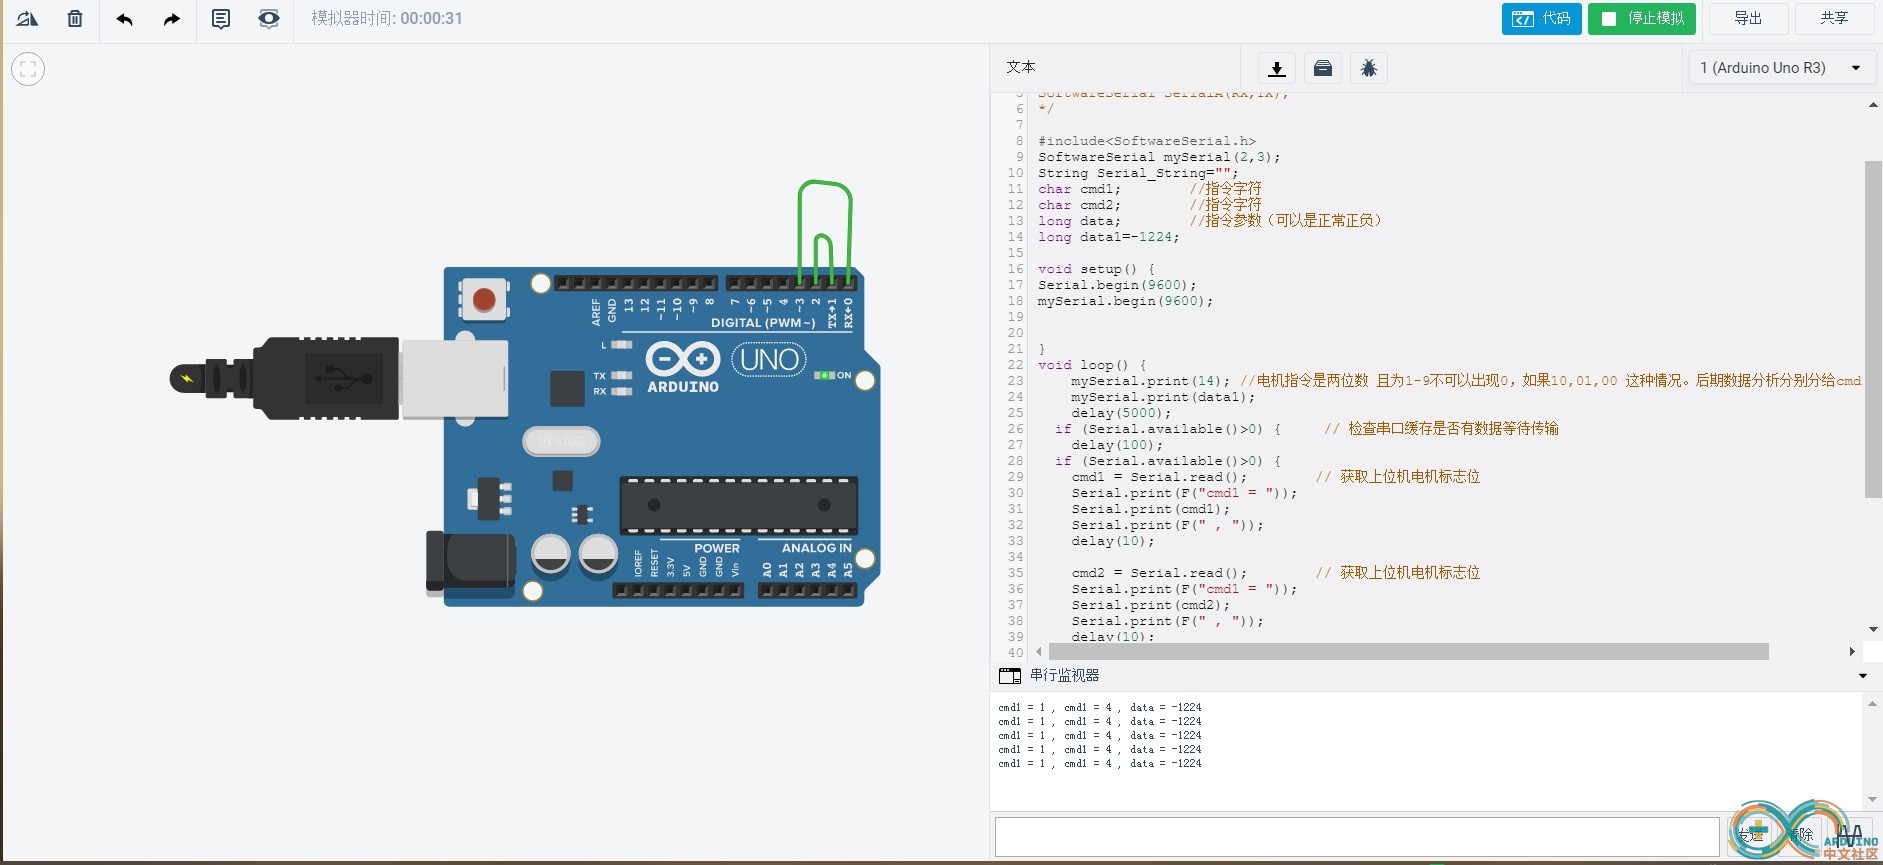The image size is (1883, 865).
Task: Click the zoom-to-fit circle icon
Action: click(x=28, y=69)
